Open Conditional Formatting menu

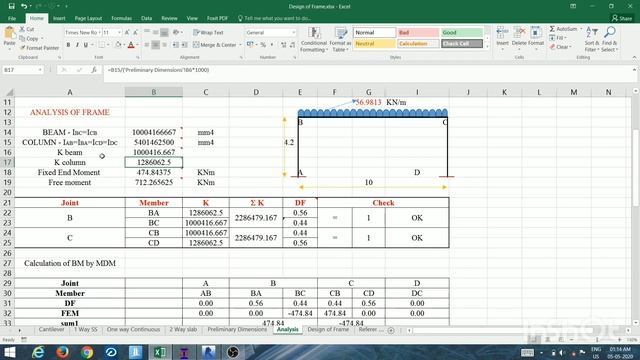313,39
